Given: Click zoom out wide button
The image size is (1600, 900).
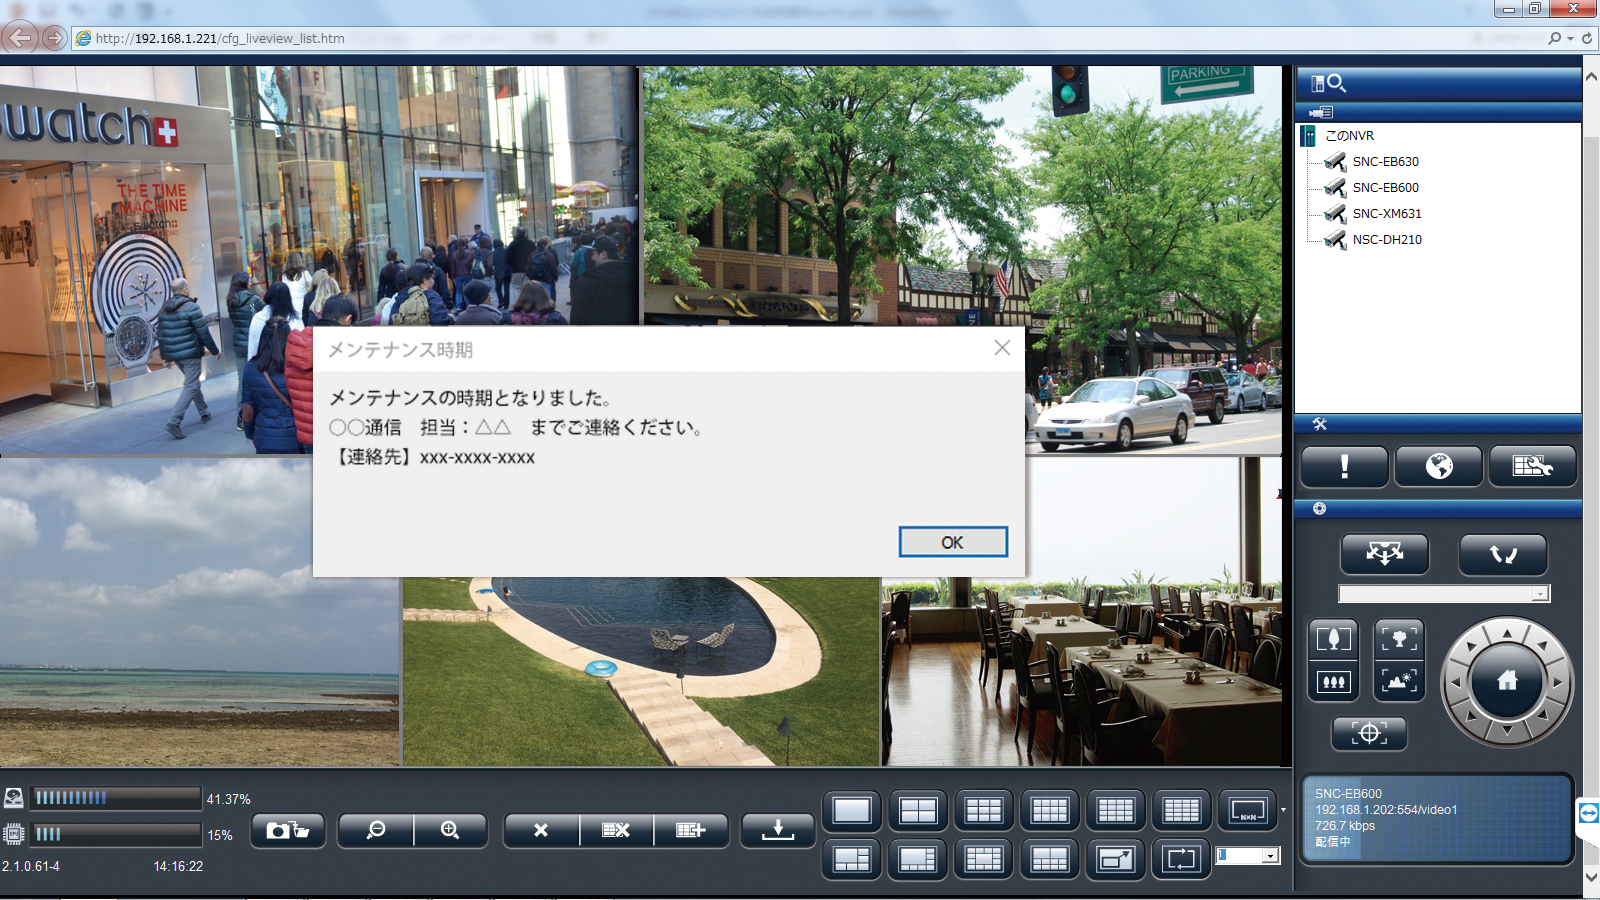Looking at the screenshot, I should coord(1333,682).
